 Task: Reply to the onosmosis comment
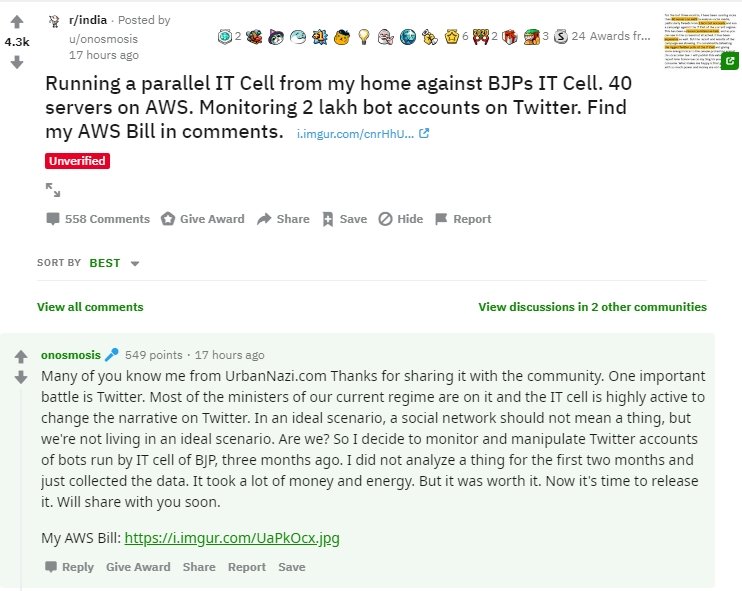(x=69, y=567)
